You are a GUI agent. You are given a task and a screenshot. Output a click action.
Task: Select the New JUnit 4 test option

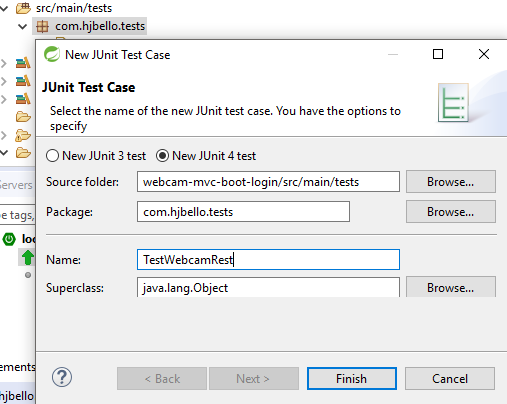(x=162, y=156)
